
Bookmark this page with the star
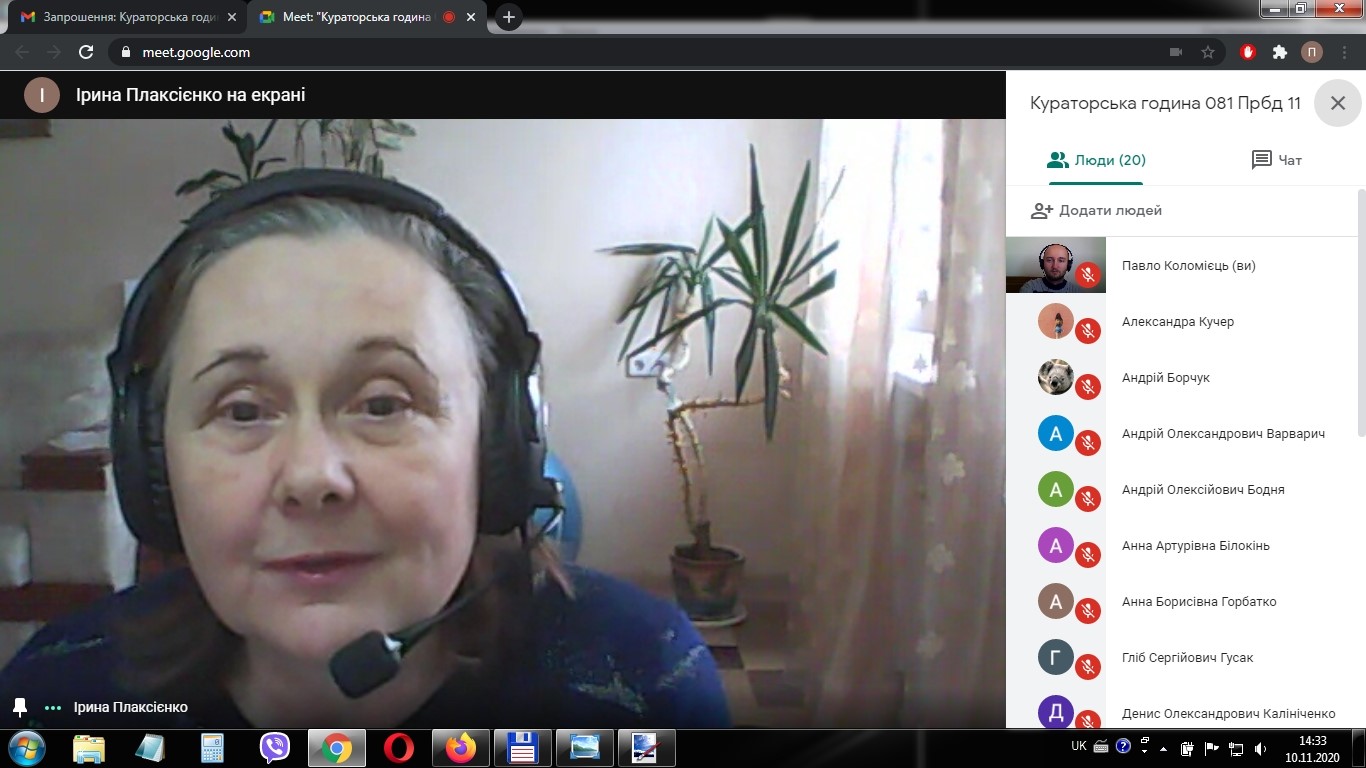coord(1208,52)
